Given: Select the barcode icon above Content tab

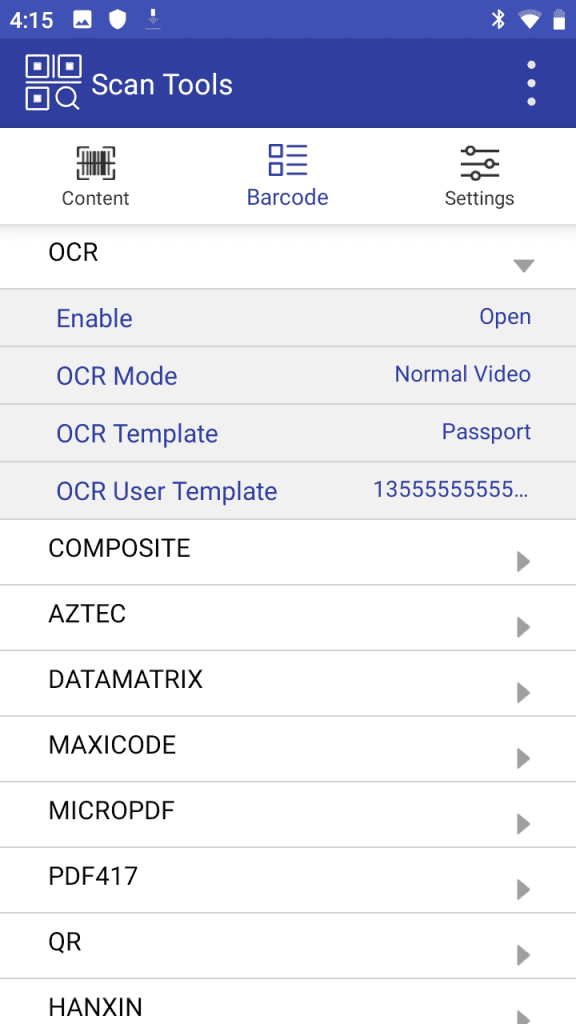Looking at the screenshot, I should 95,162.
